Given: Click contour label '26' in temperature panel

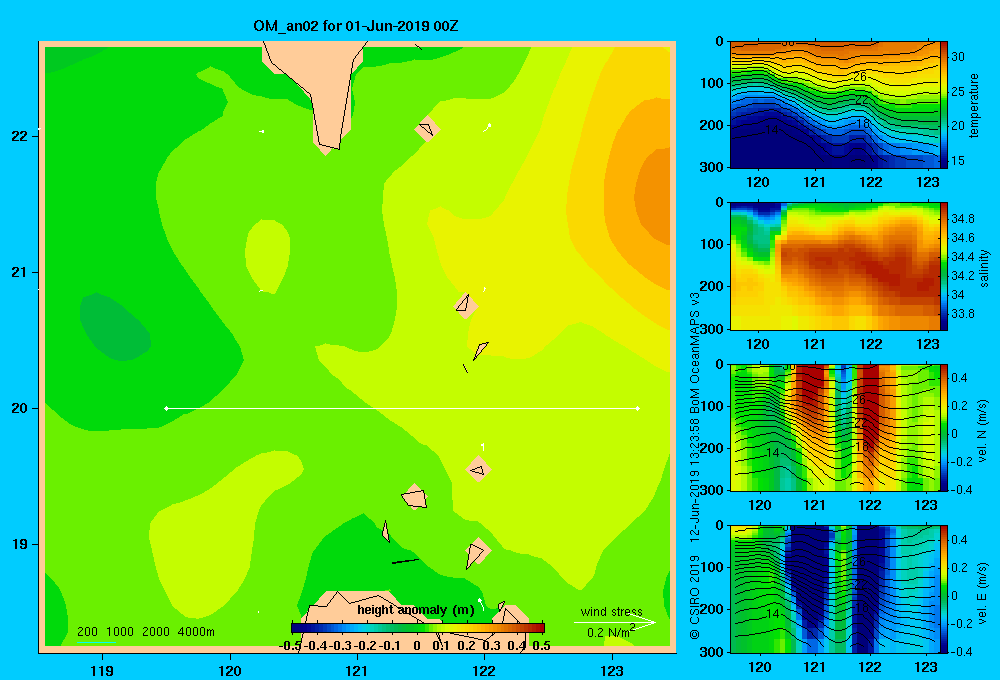Looking at the screenshot, I should click(860, 77).
